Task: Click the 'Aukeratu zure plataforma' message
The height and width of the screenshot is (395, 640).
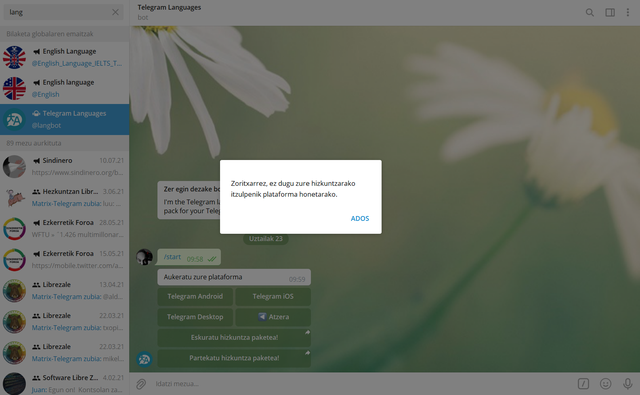Action: click(234, 277)
